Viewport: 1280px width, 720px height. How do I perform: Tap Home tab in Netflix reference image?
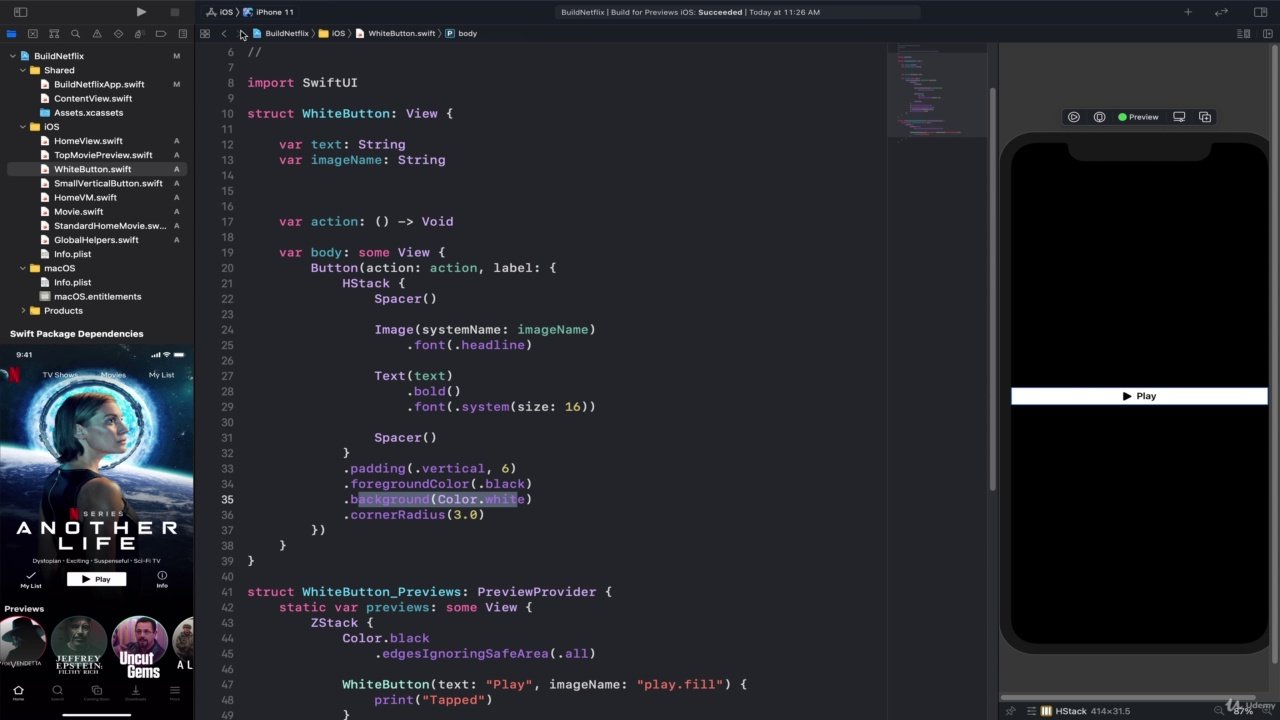click(18, 692)
